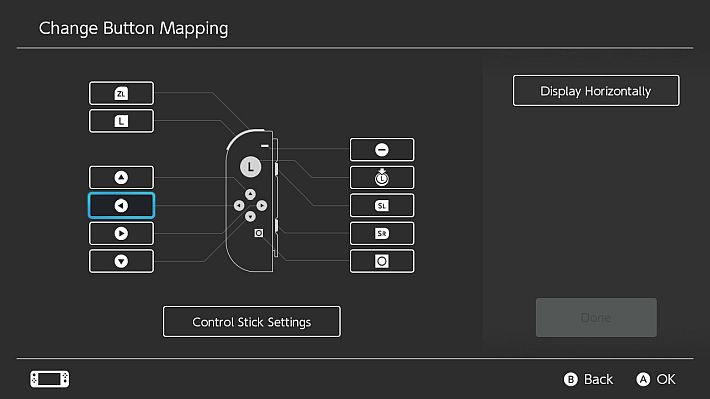Click the L stick on the Joy-Con diagram
The height and width of the screenshot is (399, 710).
tap(250, 167)
